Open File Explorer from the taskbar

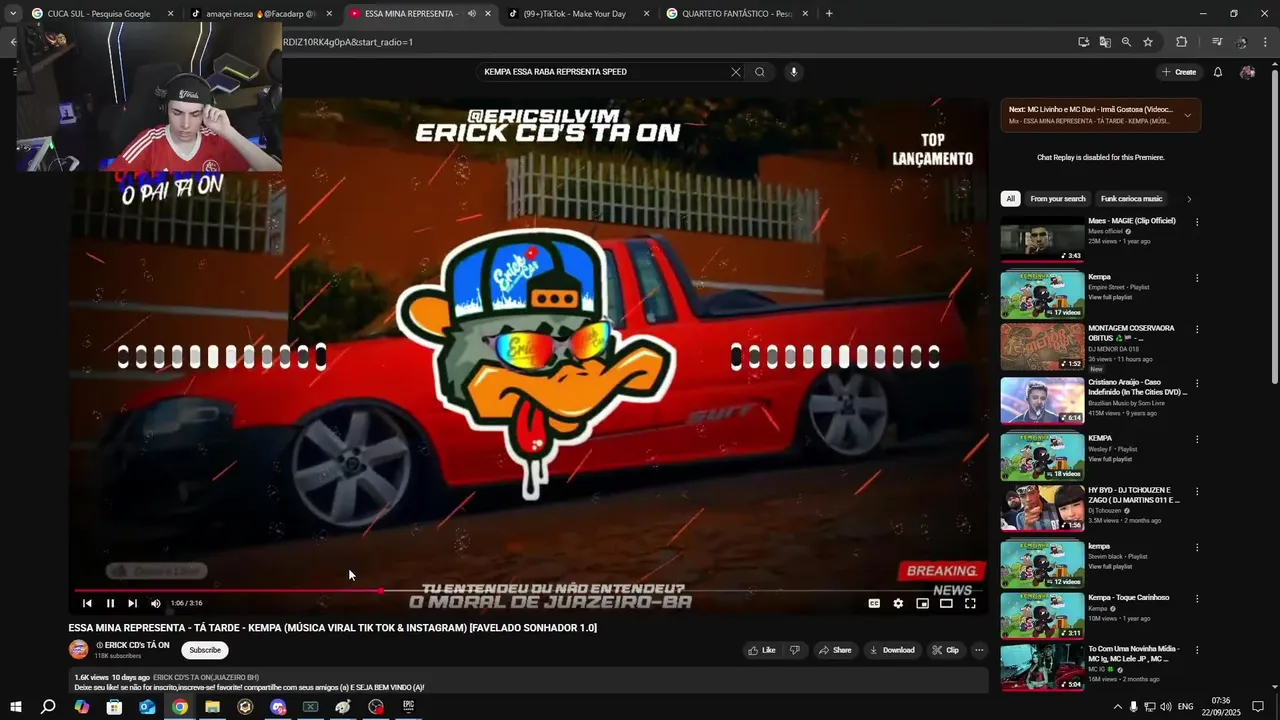click(x=212, y=707)
